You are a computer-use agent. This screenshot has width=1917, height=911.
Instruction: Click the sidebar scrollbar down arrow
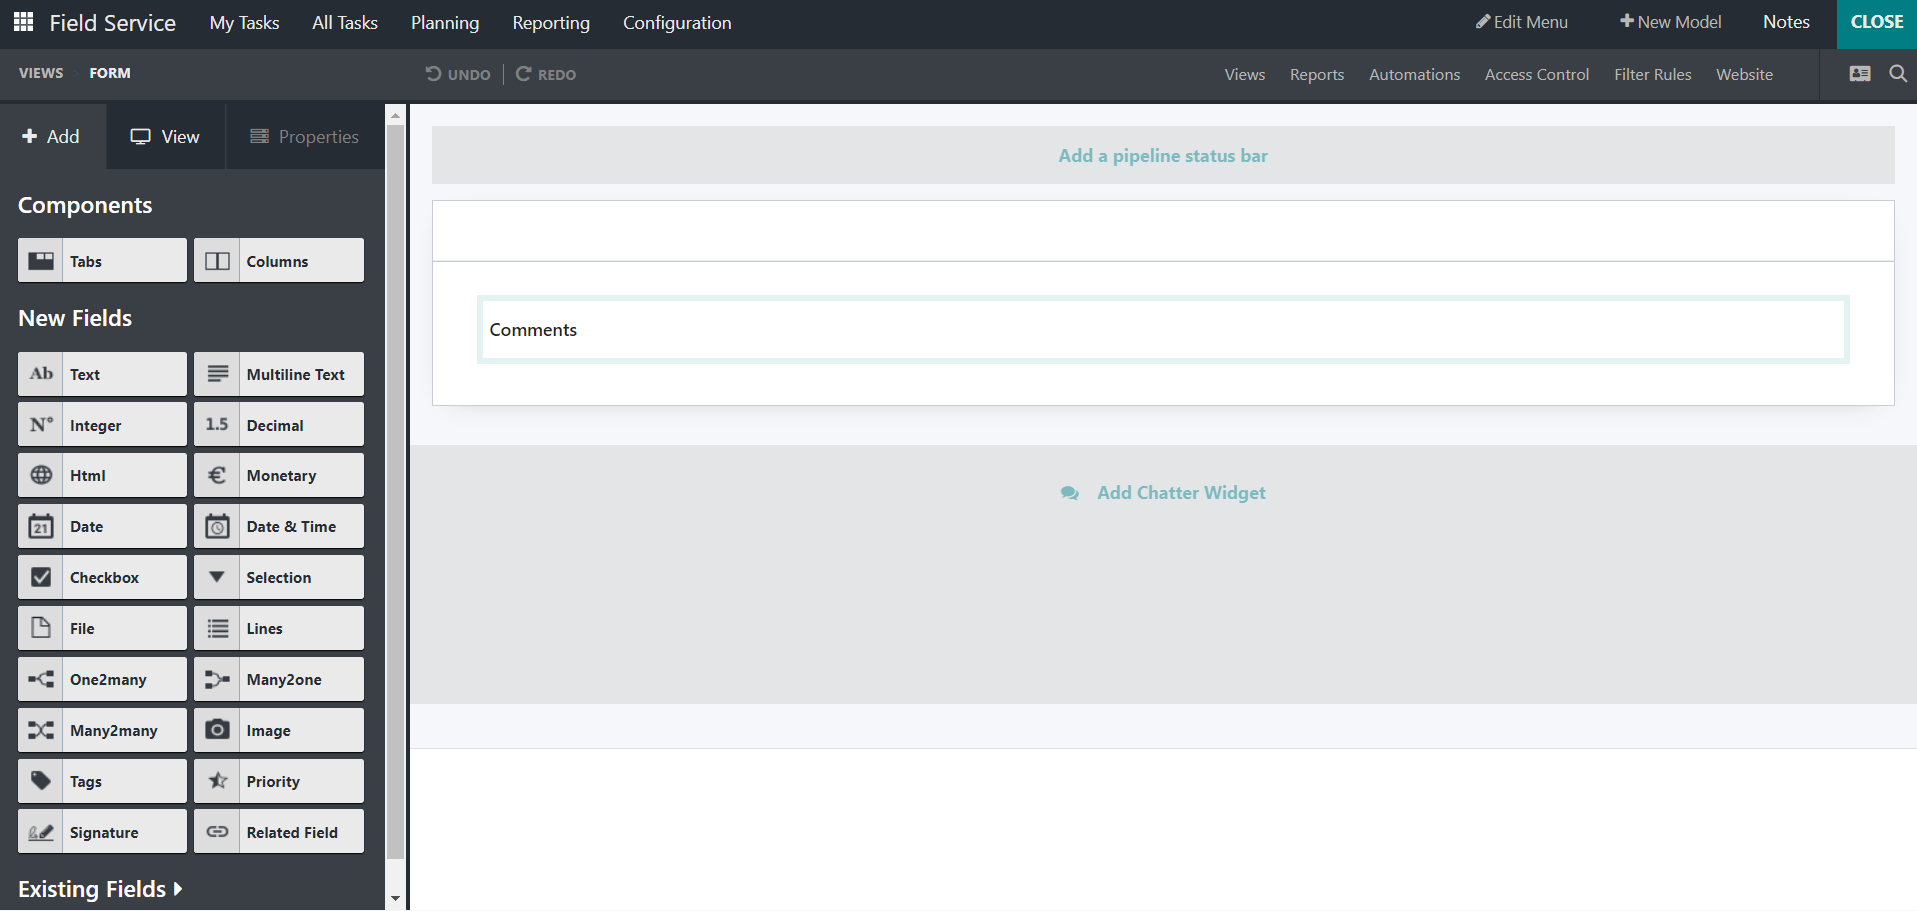coord(396,898)
